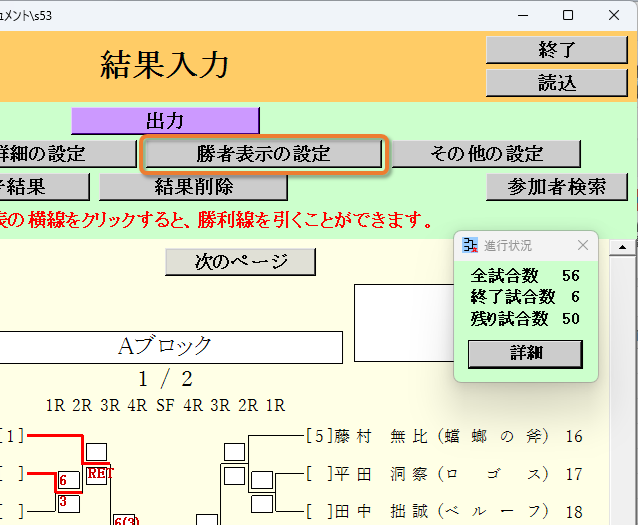Click horizontal line left of 平田 洞察
Viewport: 638px width, 525px height.
289,474
